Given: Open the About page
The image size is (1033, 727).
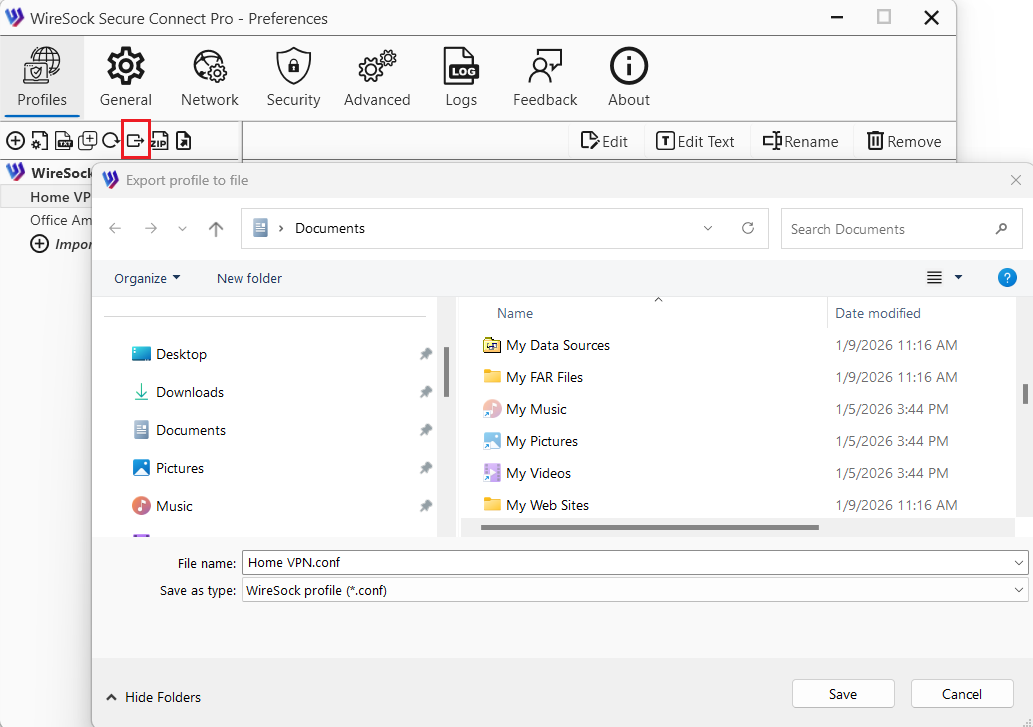Looking at the screenshot, I should (628, 76).
